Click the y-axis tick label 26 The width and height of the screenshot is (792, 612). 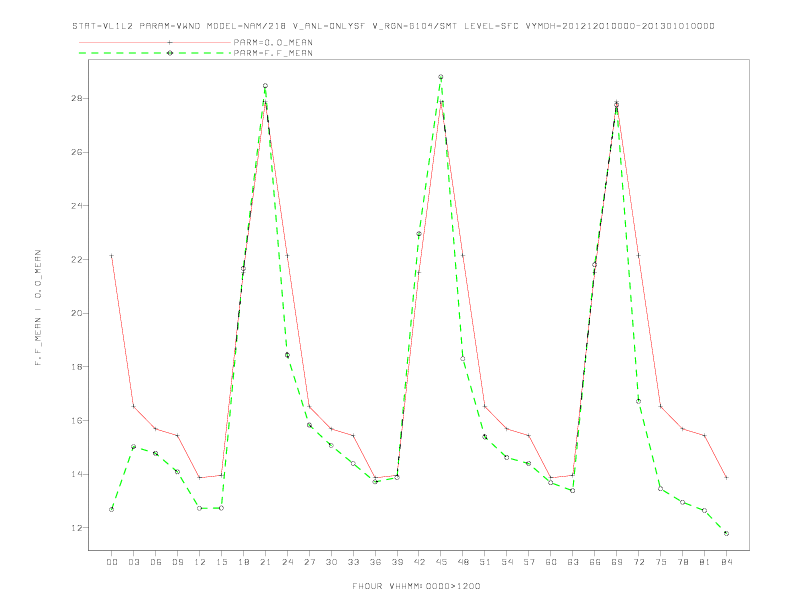(x=77, y=152)
